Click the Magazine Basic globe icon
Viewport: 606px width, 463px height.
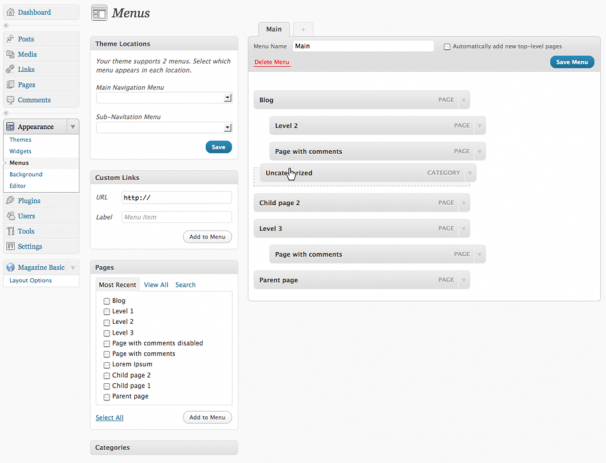pyautogui.click(x=10, y=267)
